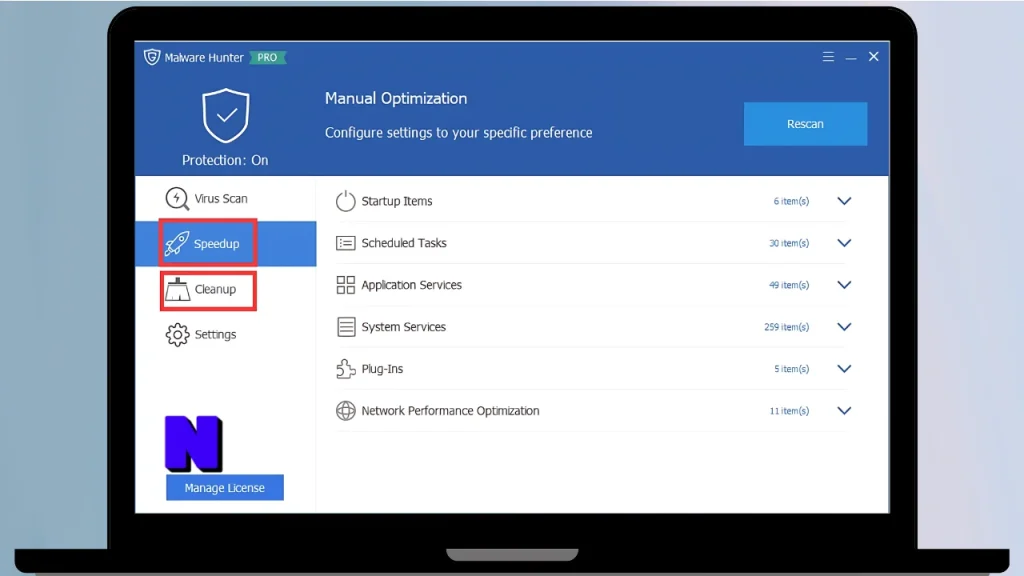Click the '6 item(s)' count
Screen dimensions: 1024x576
[x=792, y=201]
